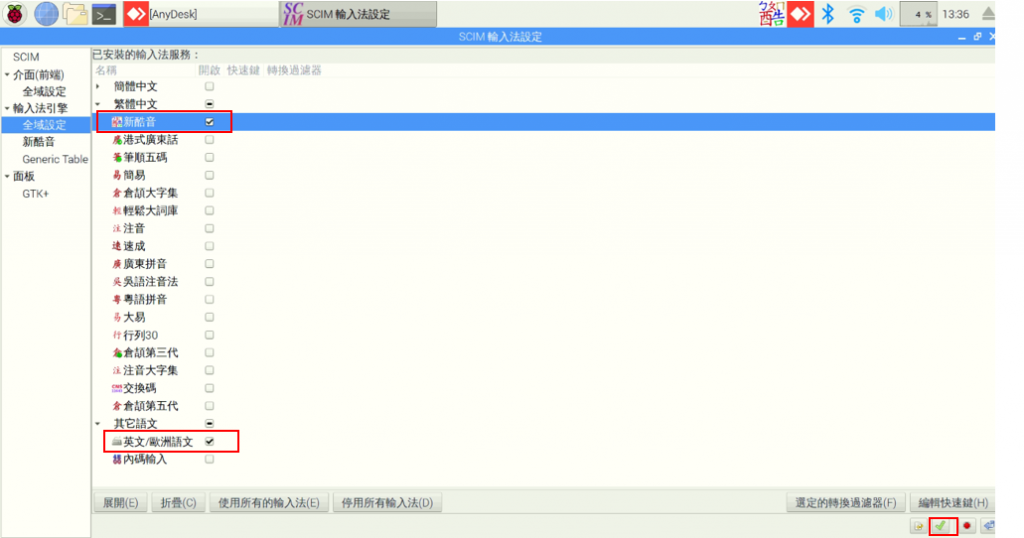The width and height of the screenshot is (1024, 538).
Task: Open GTK+ panel settings
Action: point(35,193)
